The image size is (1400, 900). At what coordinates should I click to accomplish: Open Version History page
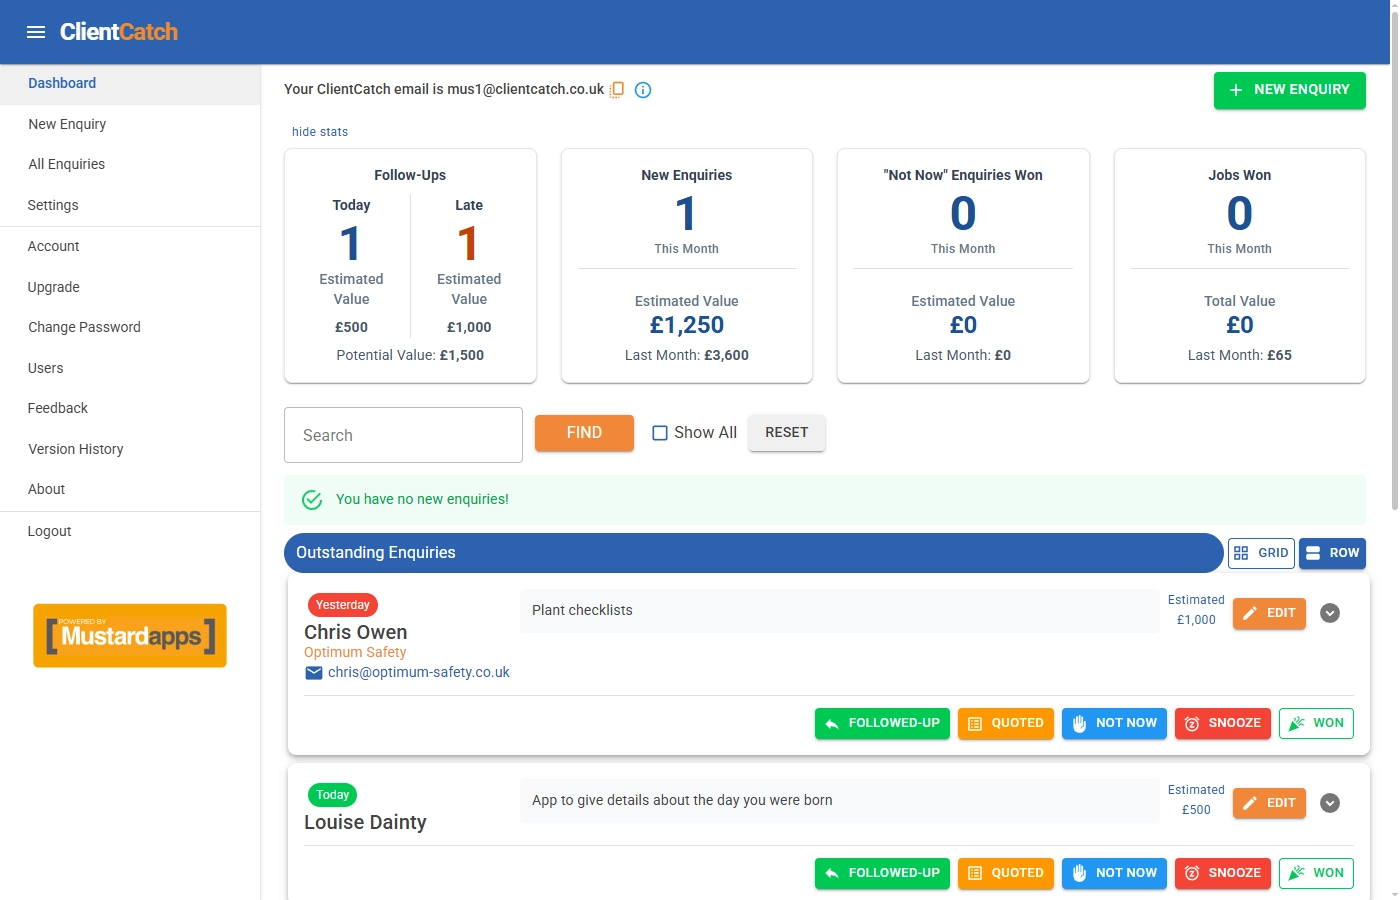(x=130, y=449)
